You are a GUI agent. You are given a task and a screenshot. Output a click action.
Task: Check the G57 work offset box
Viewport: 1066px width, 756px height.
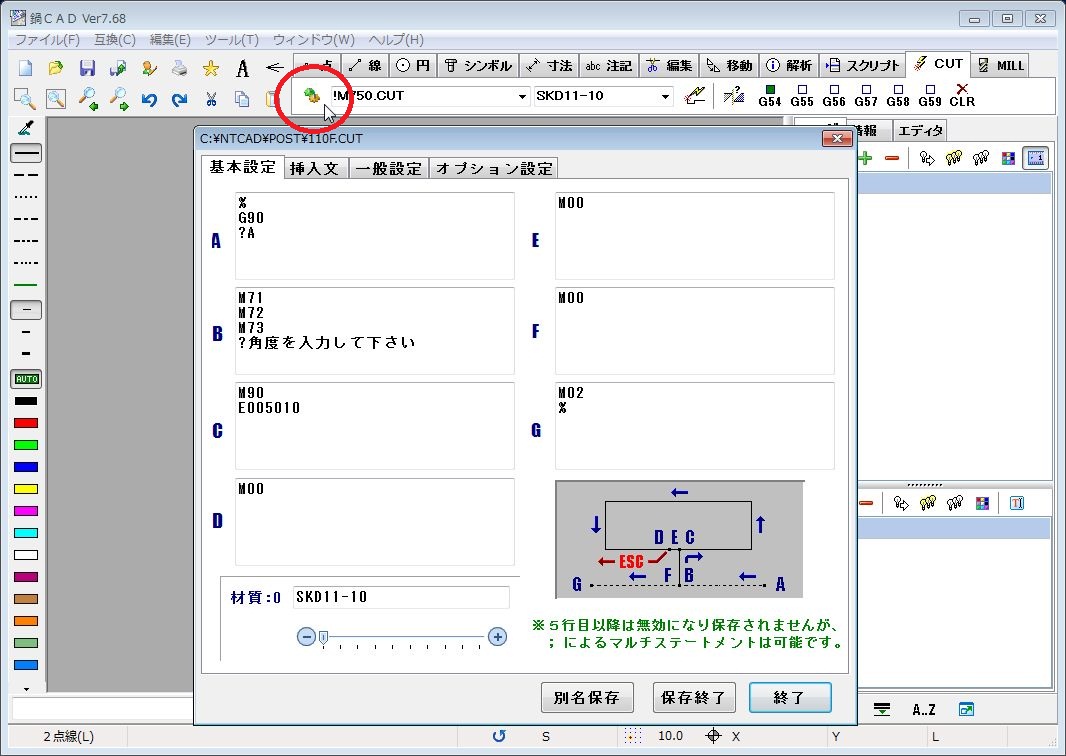(866, 89)
